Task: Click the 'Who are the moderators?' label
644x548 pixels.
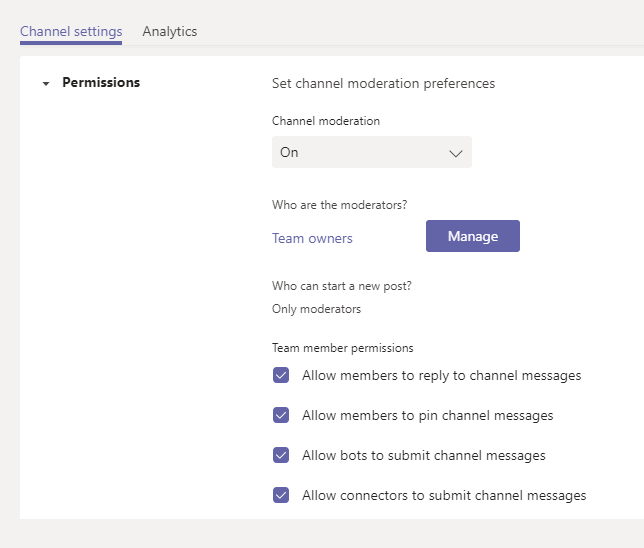Action: click(x=339, y=205)
